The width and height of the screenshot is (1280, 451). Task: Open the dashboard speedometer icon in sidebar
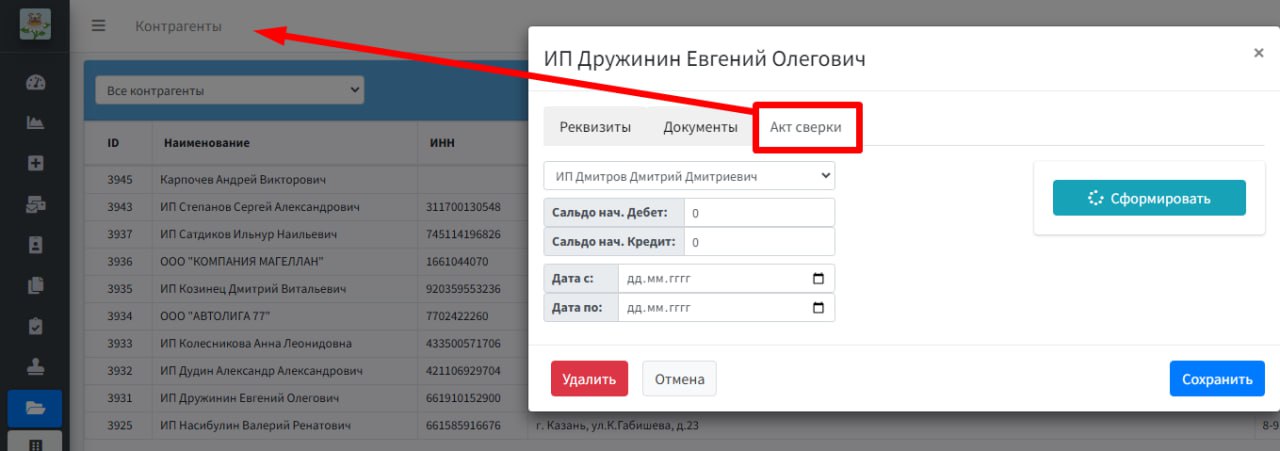click(x=35, y=82)
